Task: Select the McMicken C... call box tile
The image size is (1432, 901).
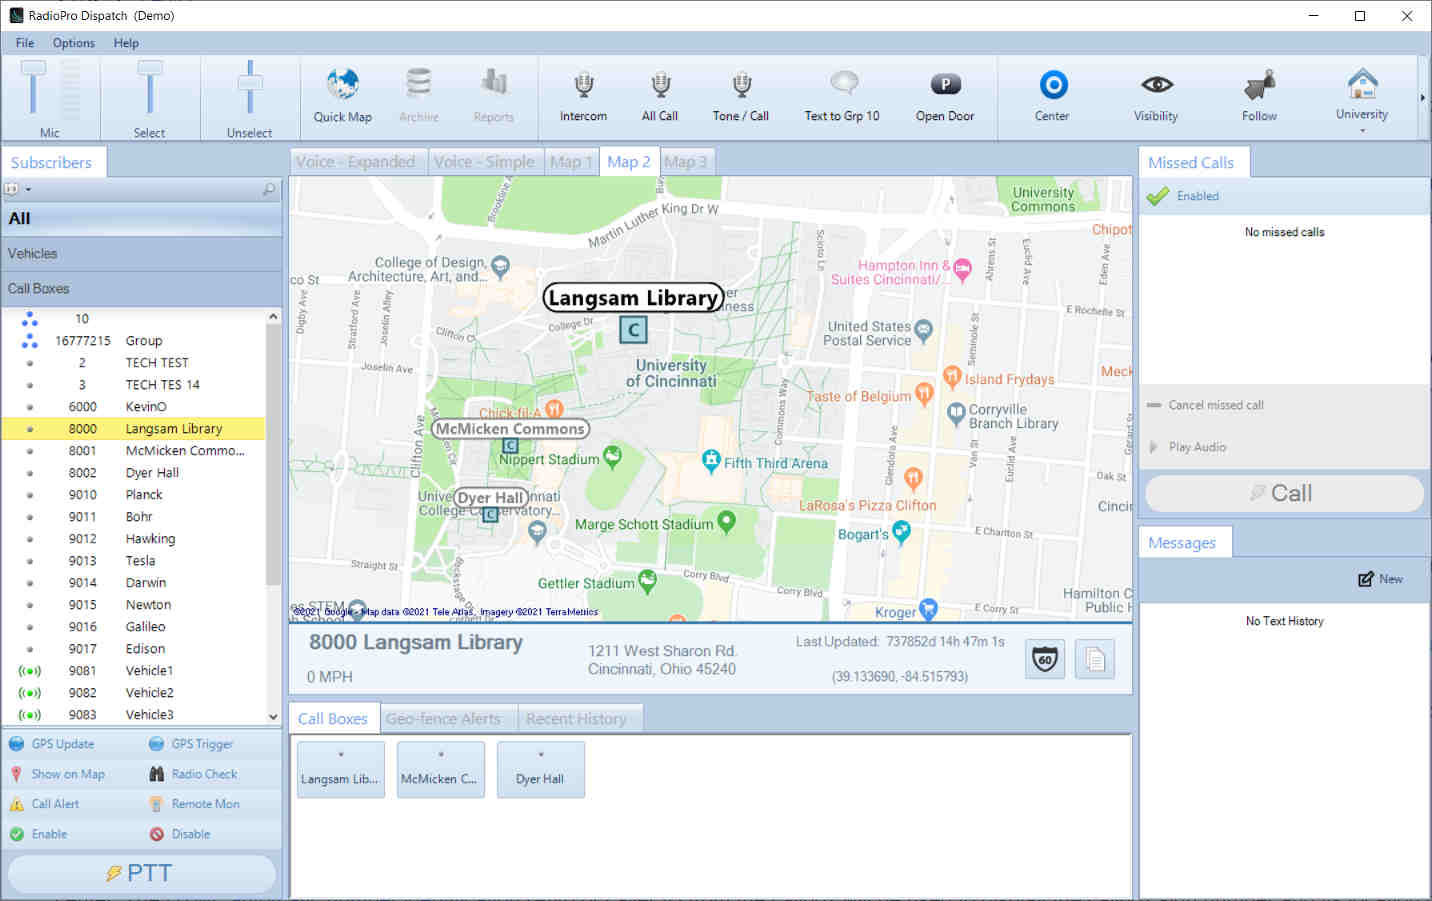Action: point(440,769)
